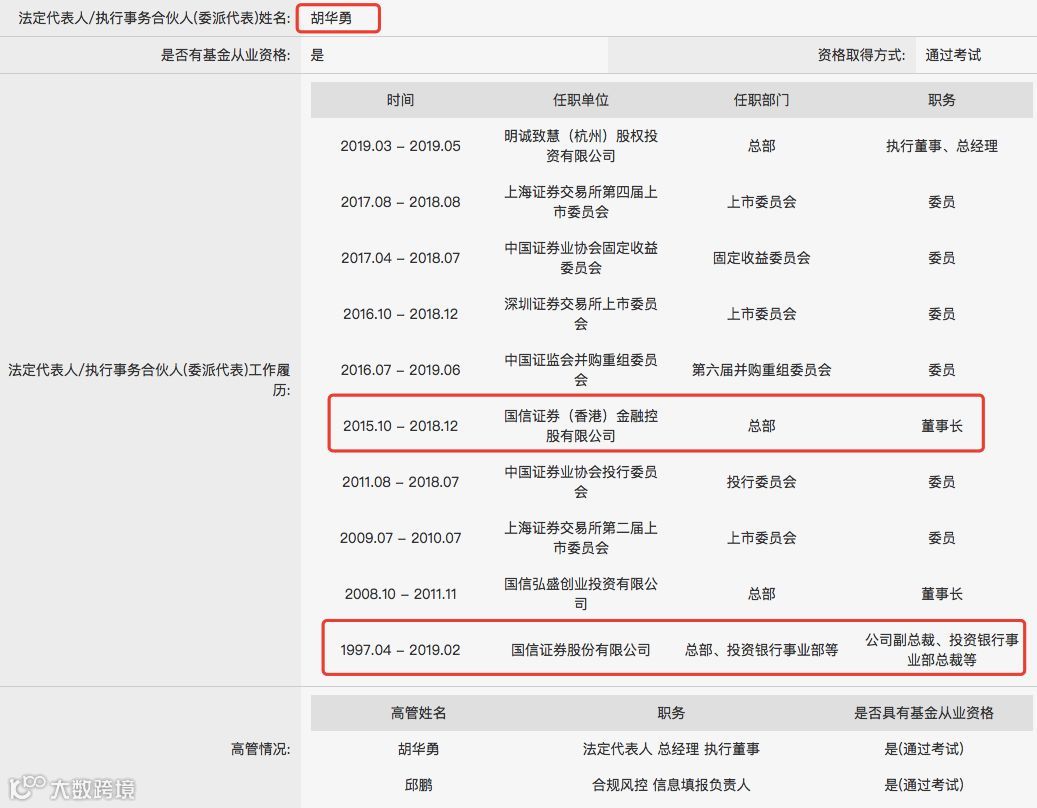Select the date range 2016.07 – 2019.06

tap(400, 370)
